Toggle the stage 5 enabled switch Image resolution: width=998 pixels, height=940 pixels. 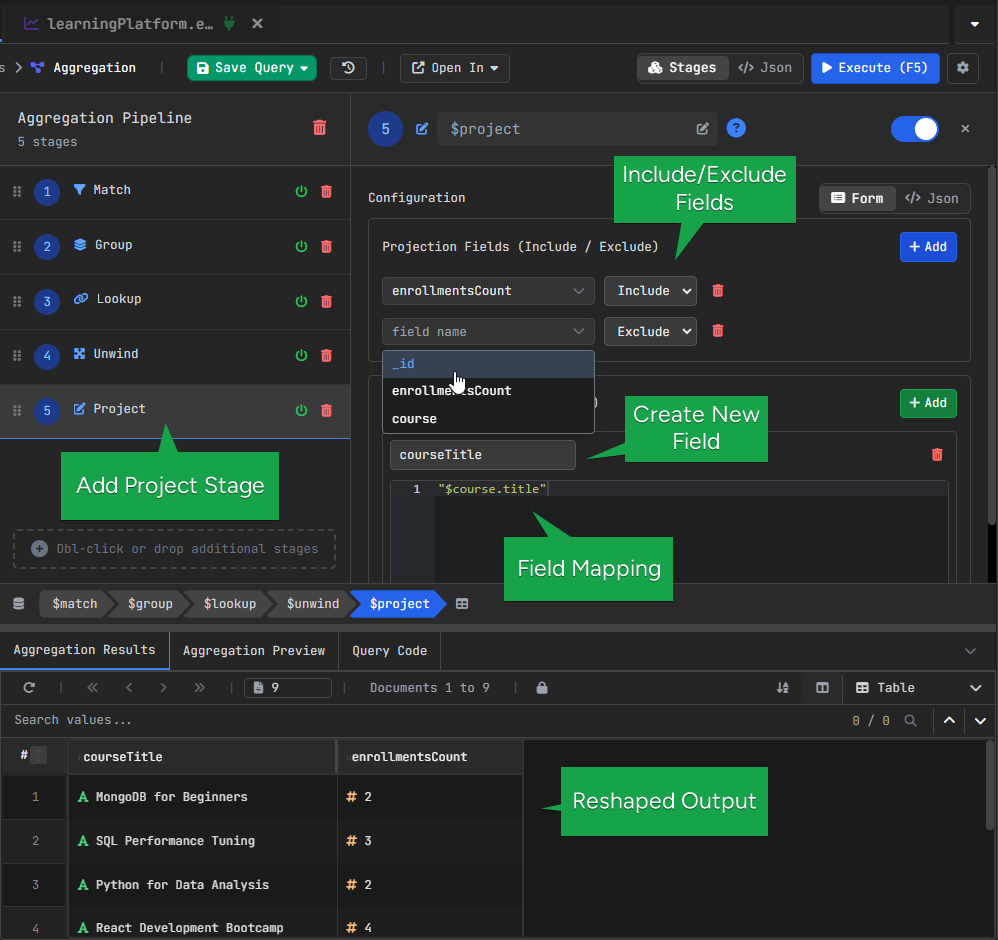(915, 129)
